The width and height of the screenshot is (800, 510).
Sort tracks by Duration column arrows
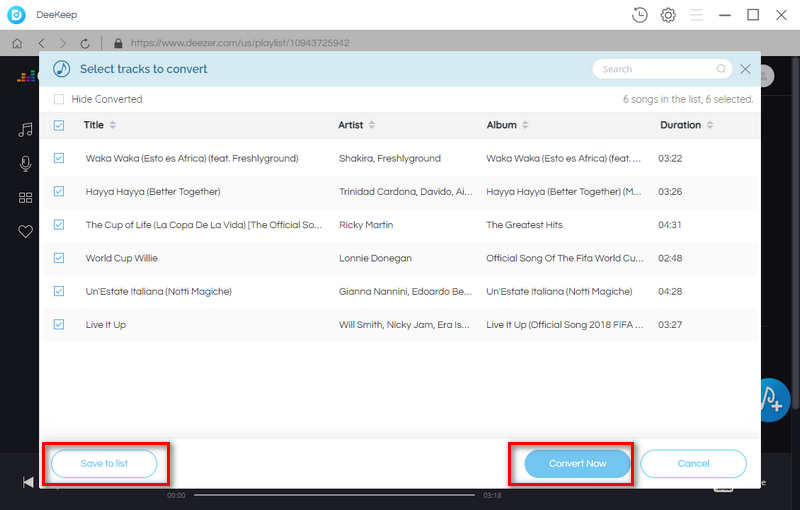point(710,125)
